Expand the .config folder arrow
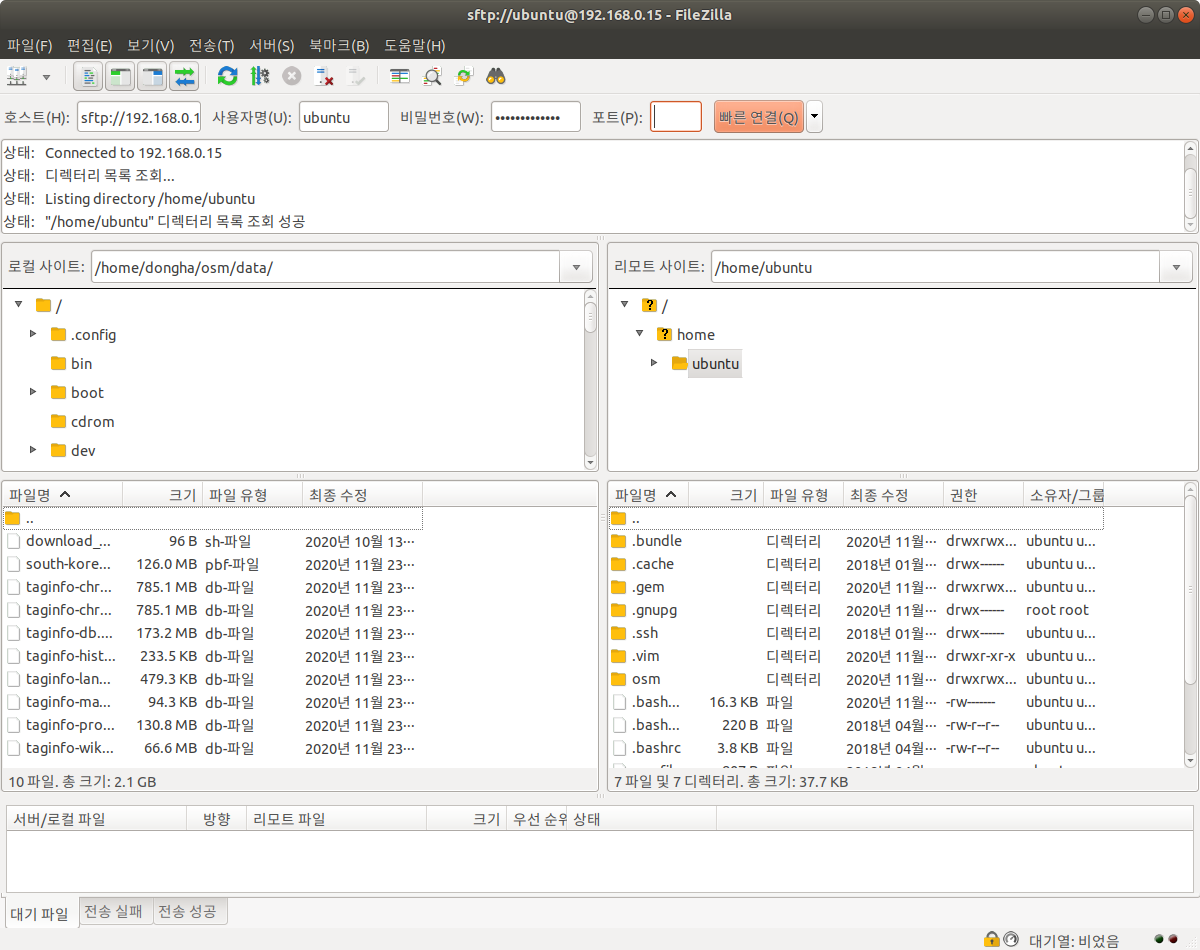Image resolution: width=1200 pixels, height=950 pixels. (x=33, y=334)
